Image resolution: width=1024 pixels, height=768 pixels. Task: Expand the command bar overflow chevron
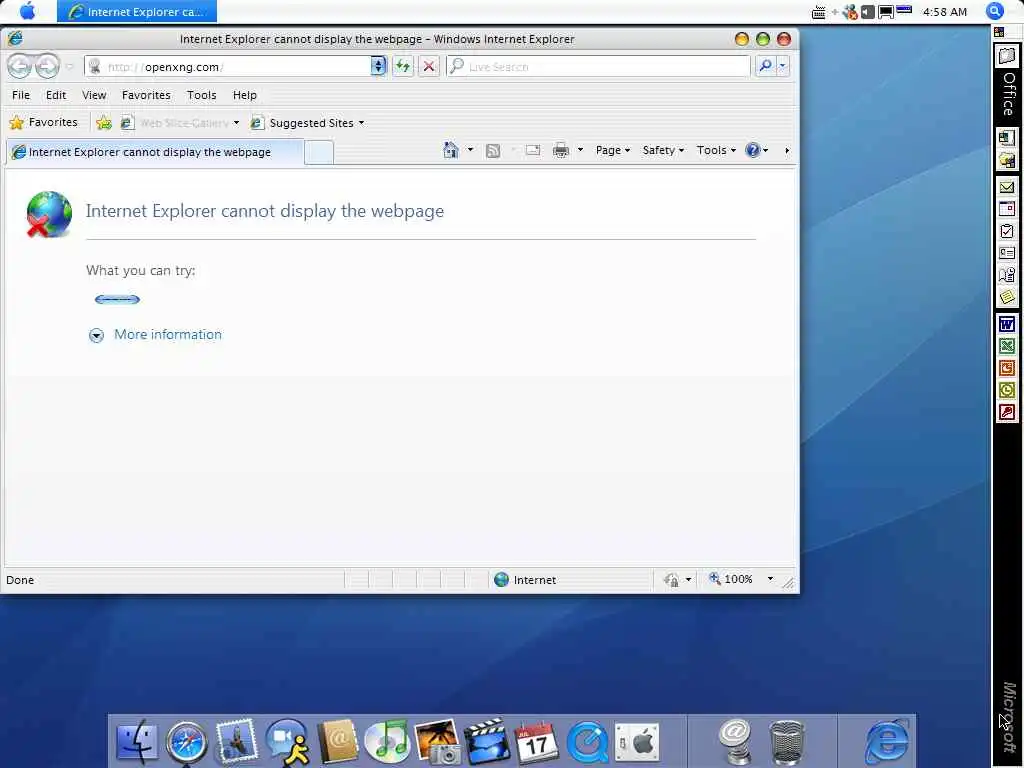pyautogui.click(x=787, y=151)
